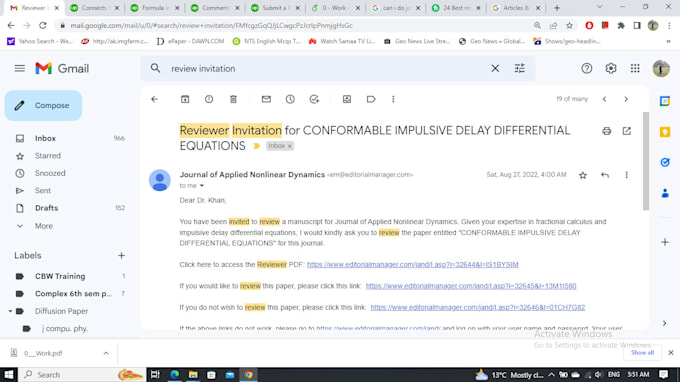Open Gmail settings gear
The width and height of the screenshot is (680, 382).
pos(611,69)
